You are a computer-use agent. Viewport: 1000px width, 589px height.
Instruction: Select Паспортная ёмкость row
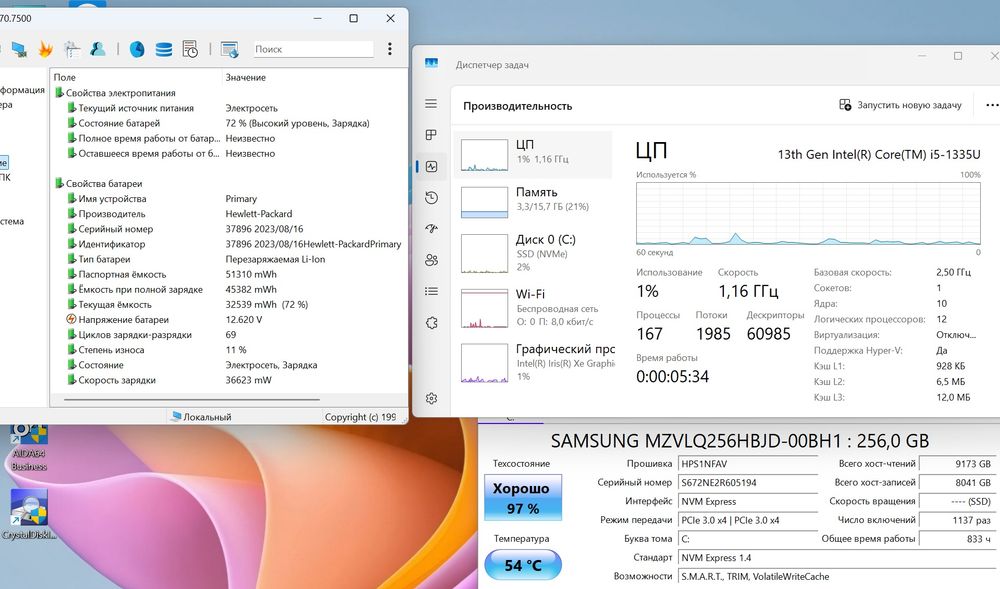pyautogui.click(x=228, y=274)
